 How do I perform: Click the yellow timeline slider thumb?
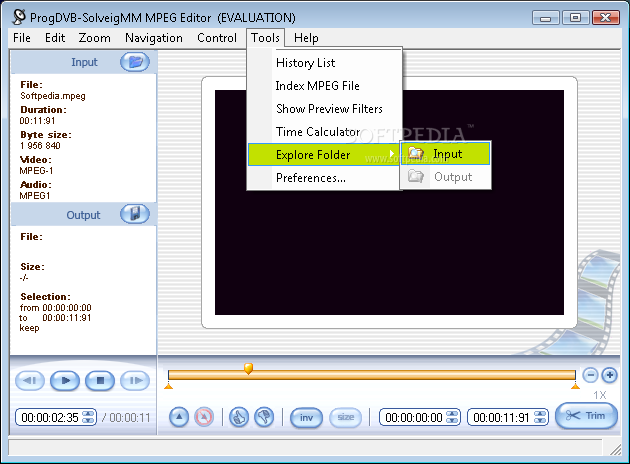(248, 368)
